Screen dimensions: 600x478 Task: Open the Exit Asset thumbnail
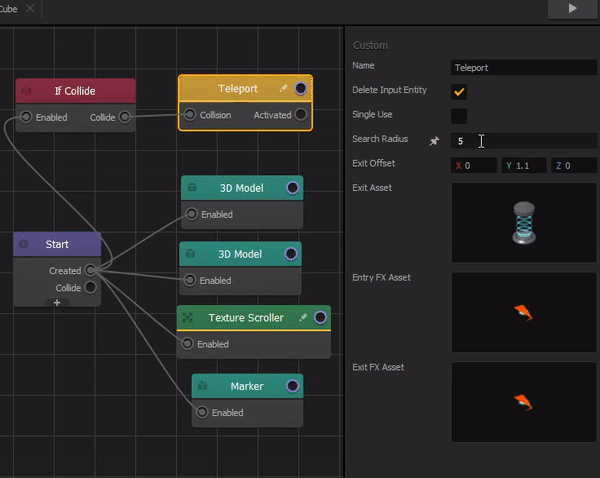524,222
